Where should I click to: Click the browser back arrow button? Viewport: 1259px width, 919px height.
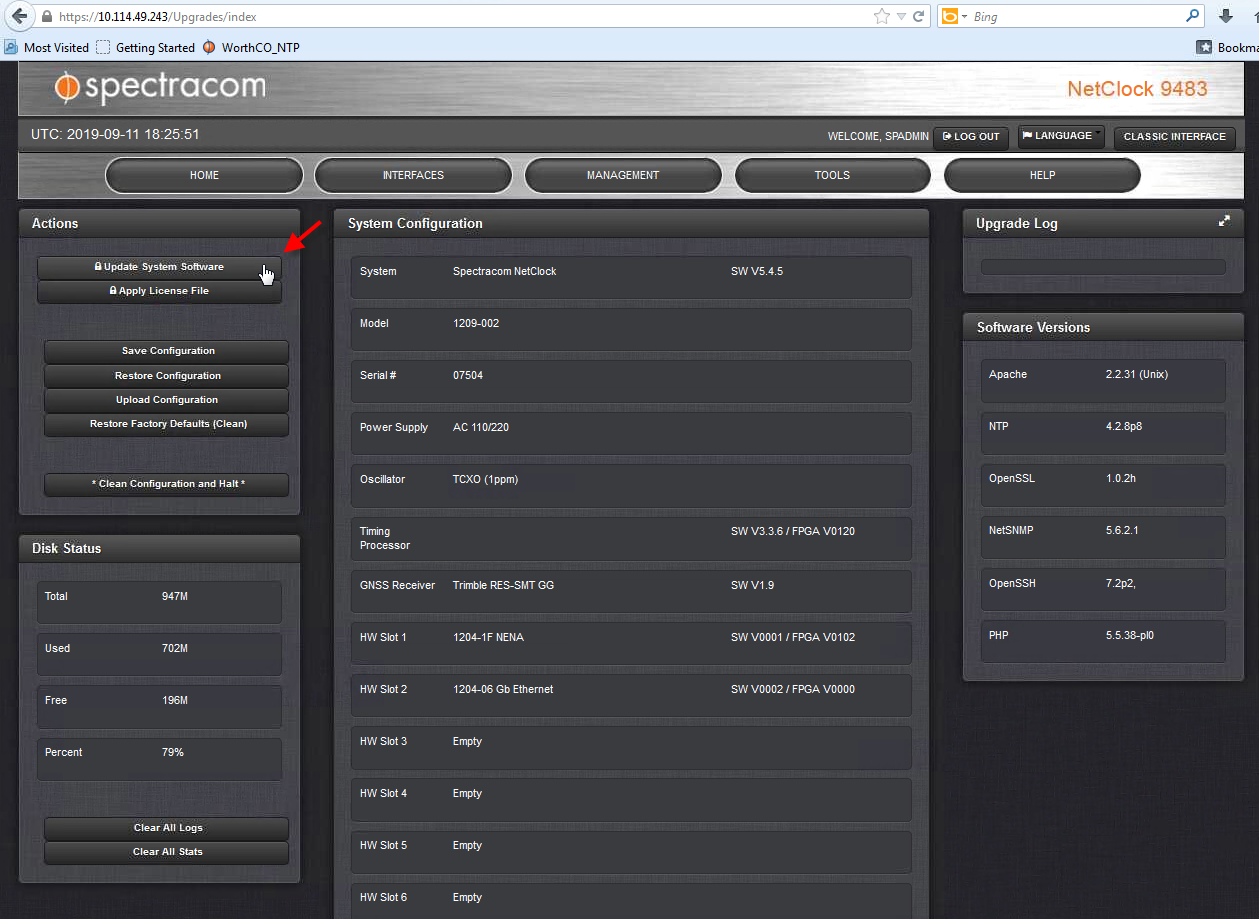click(x=19, y=16)
